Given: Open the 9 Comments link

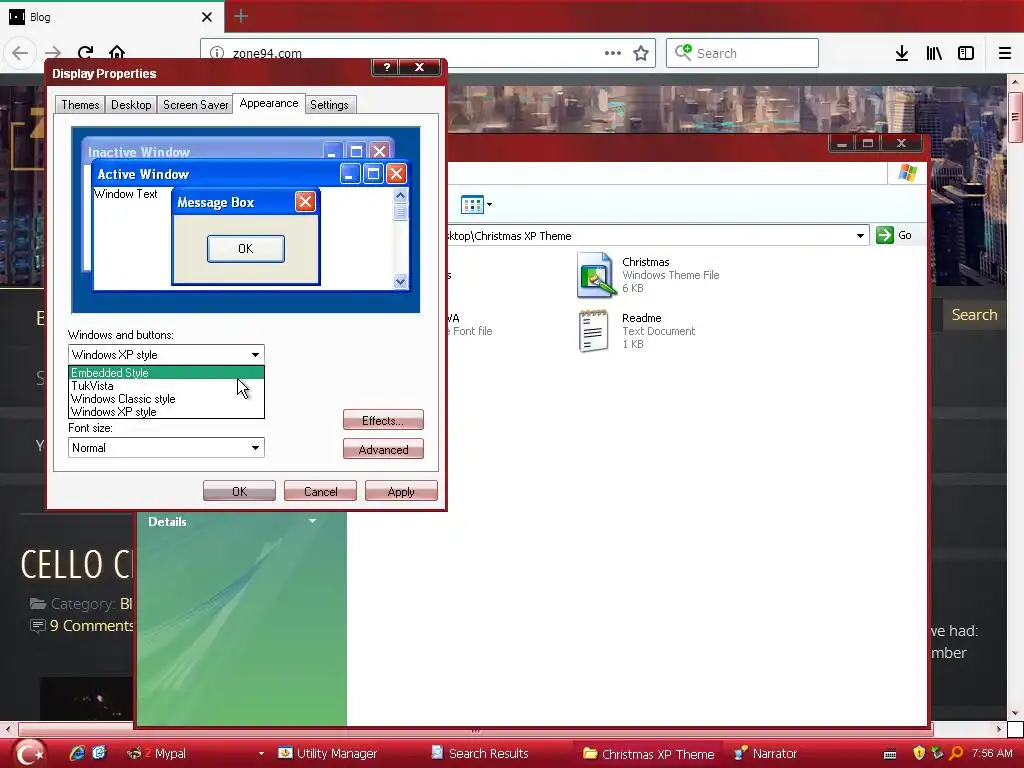Looking at the screenshot, I should tap(91, 626).
